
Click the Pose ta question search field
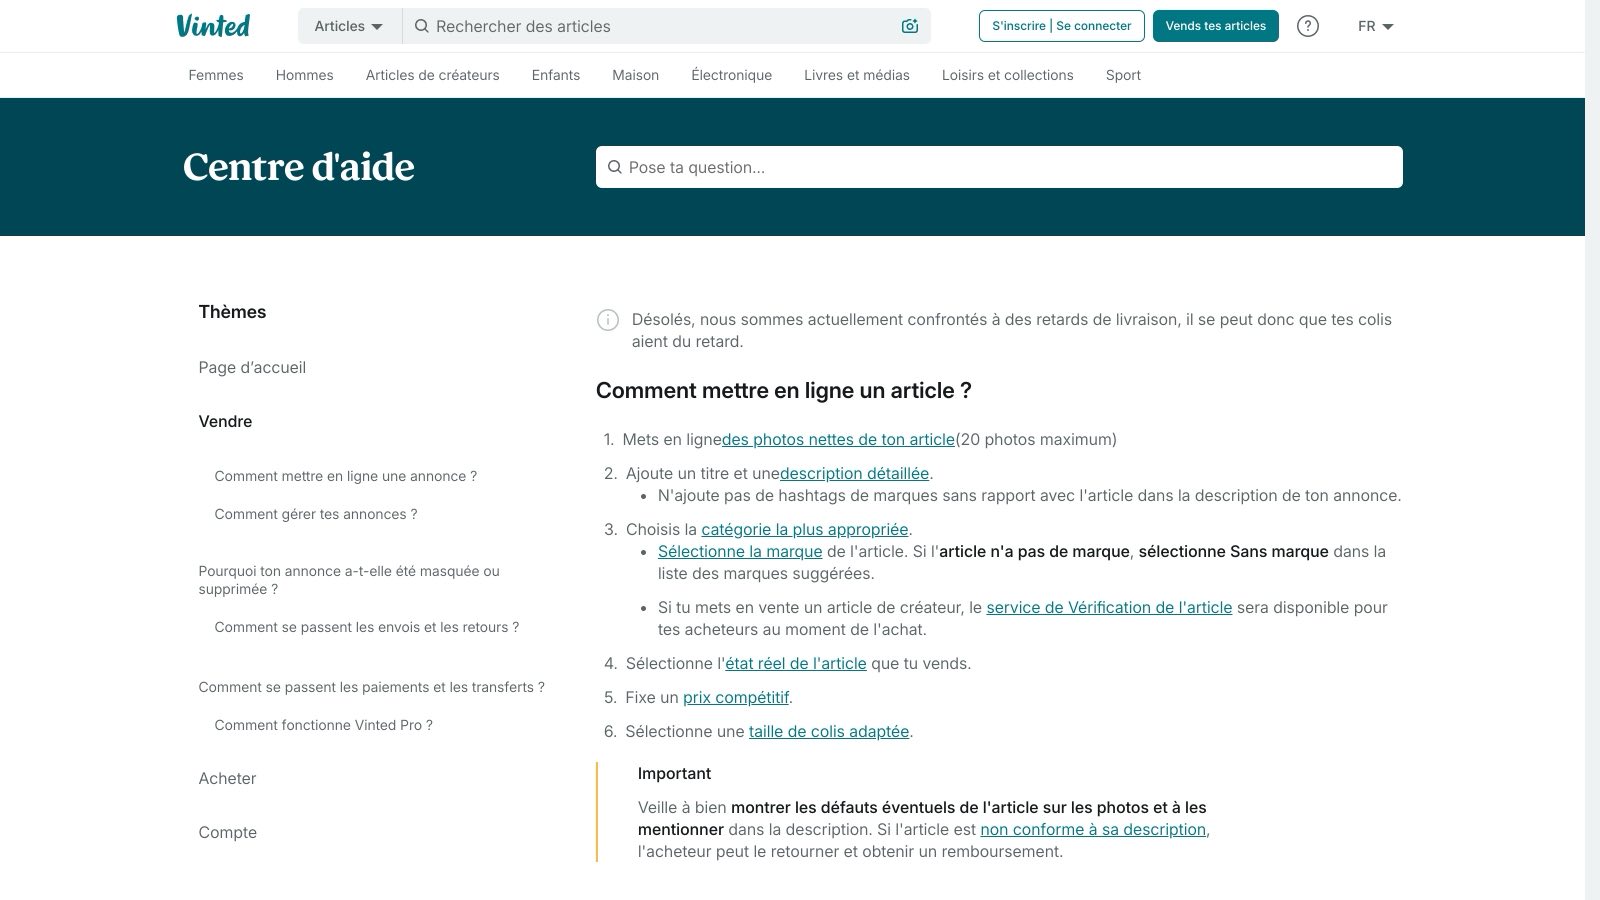coord(999,167)
